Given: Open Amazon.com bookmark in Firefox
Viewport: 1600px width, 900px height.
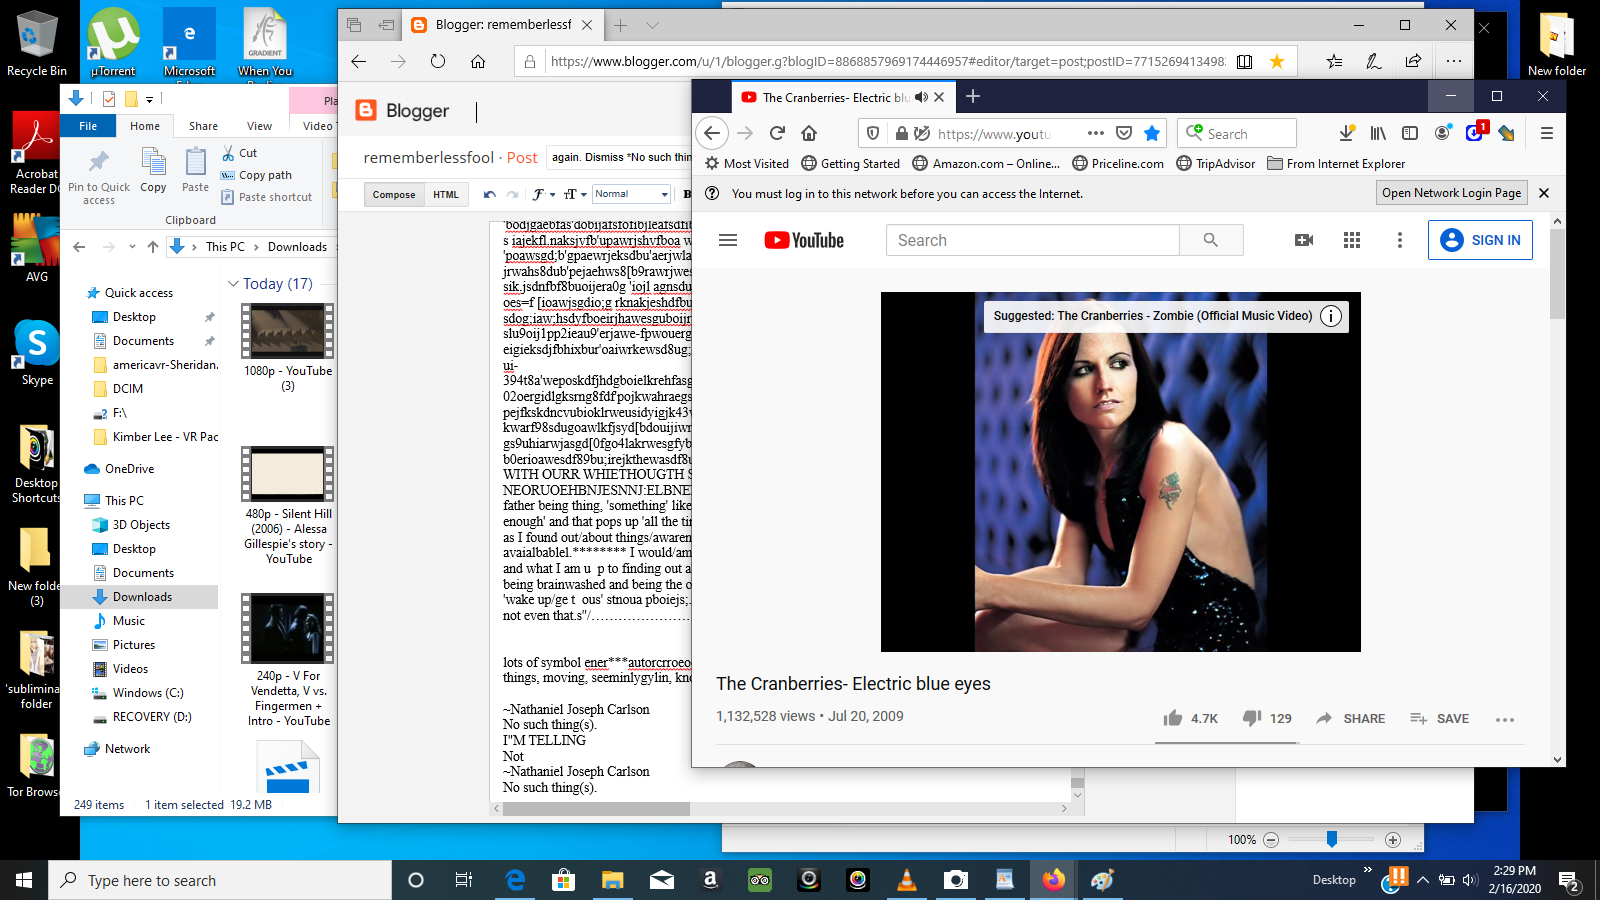Looking at the screenshot, I should (x=985, y=163).
